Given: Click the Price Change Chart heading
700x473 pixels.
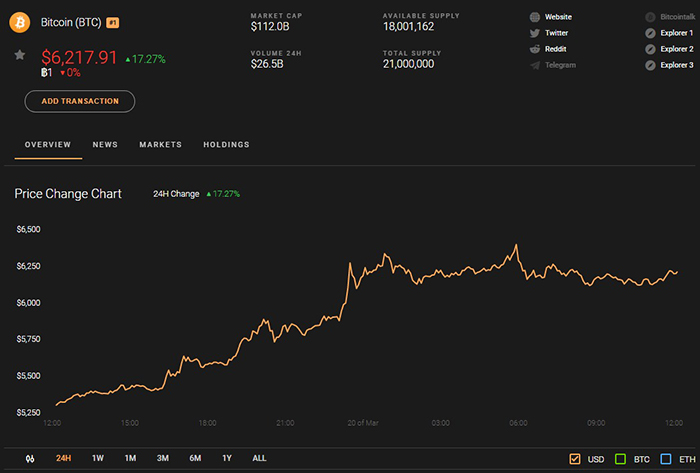Looking at the screenshot, I should (68, 194).
